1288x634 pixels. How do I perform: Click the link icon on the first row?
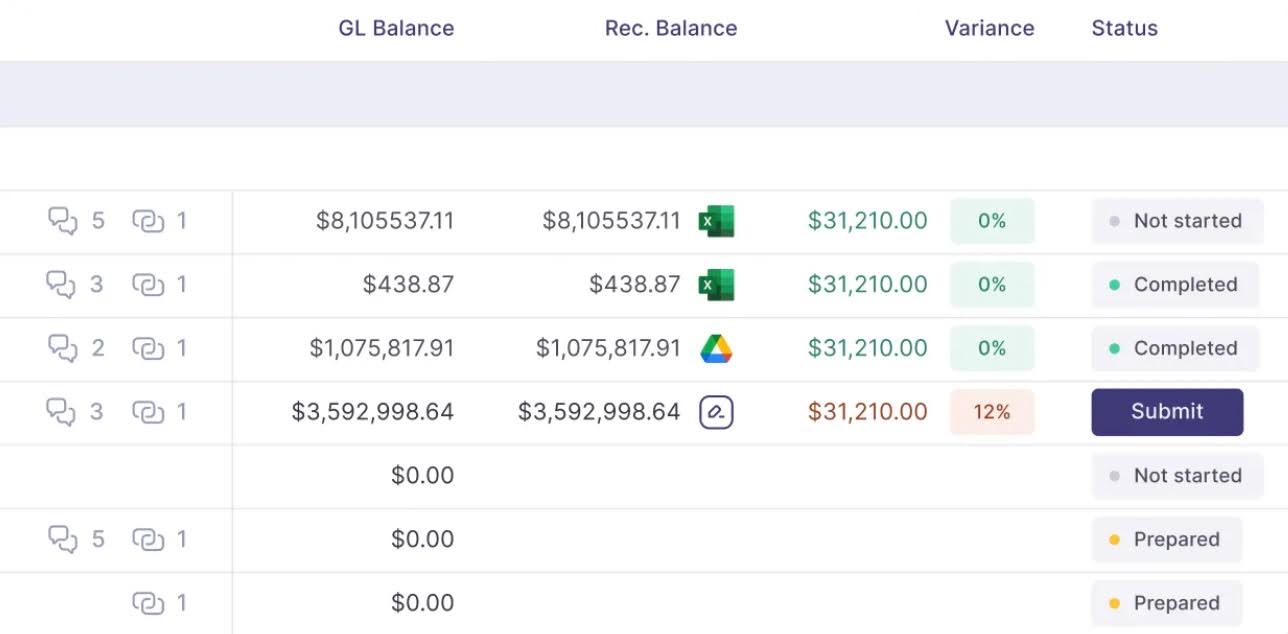[147, 221]
